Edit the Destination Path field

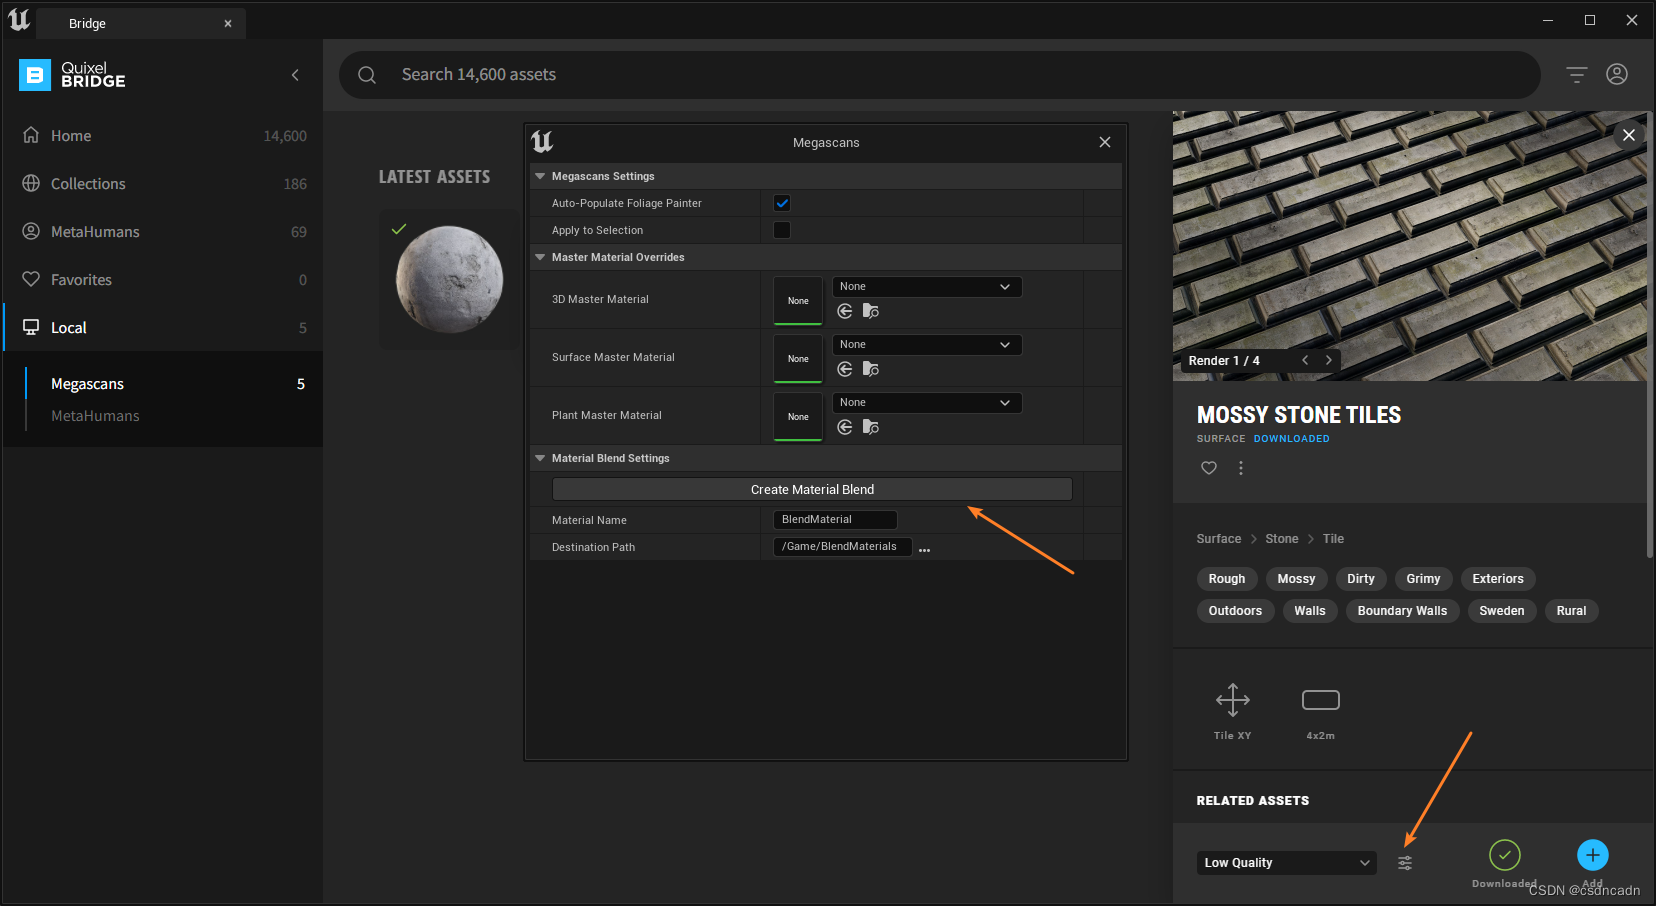tap(842, 547)
